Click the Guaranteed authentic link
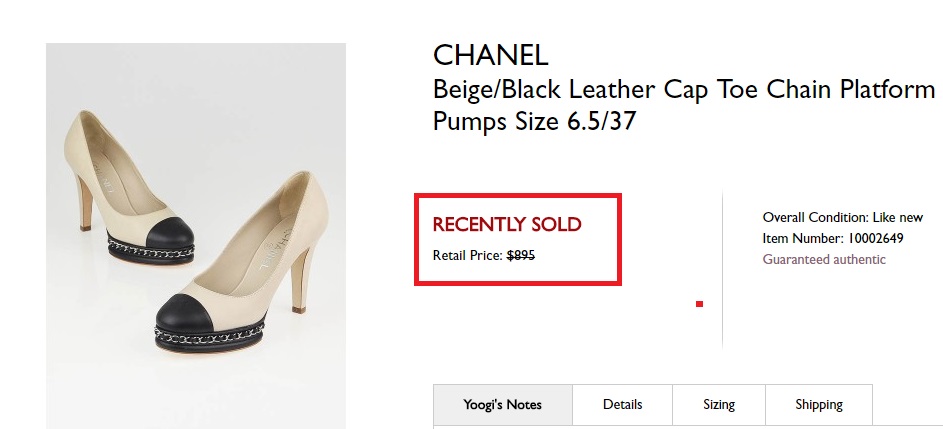The height and width of the screenshot is (429, 943). coord(824,259)
